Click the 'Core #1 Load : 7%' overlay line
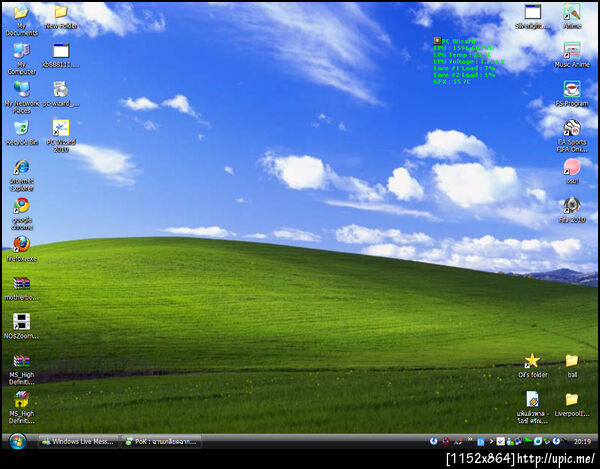Image resolution: width=600 pixels, height=469 pixels. coord(464,68)
